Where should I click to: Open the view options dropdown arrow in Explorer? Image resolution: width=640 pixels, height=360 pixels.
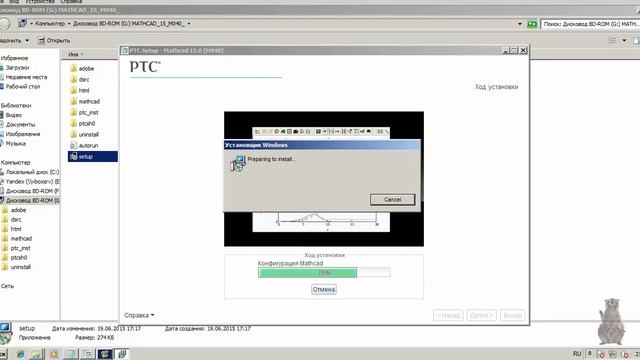[x=624, y=40]
